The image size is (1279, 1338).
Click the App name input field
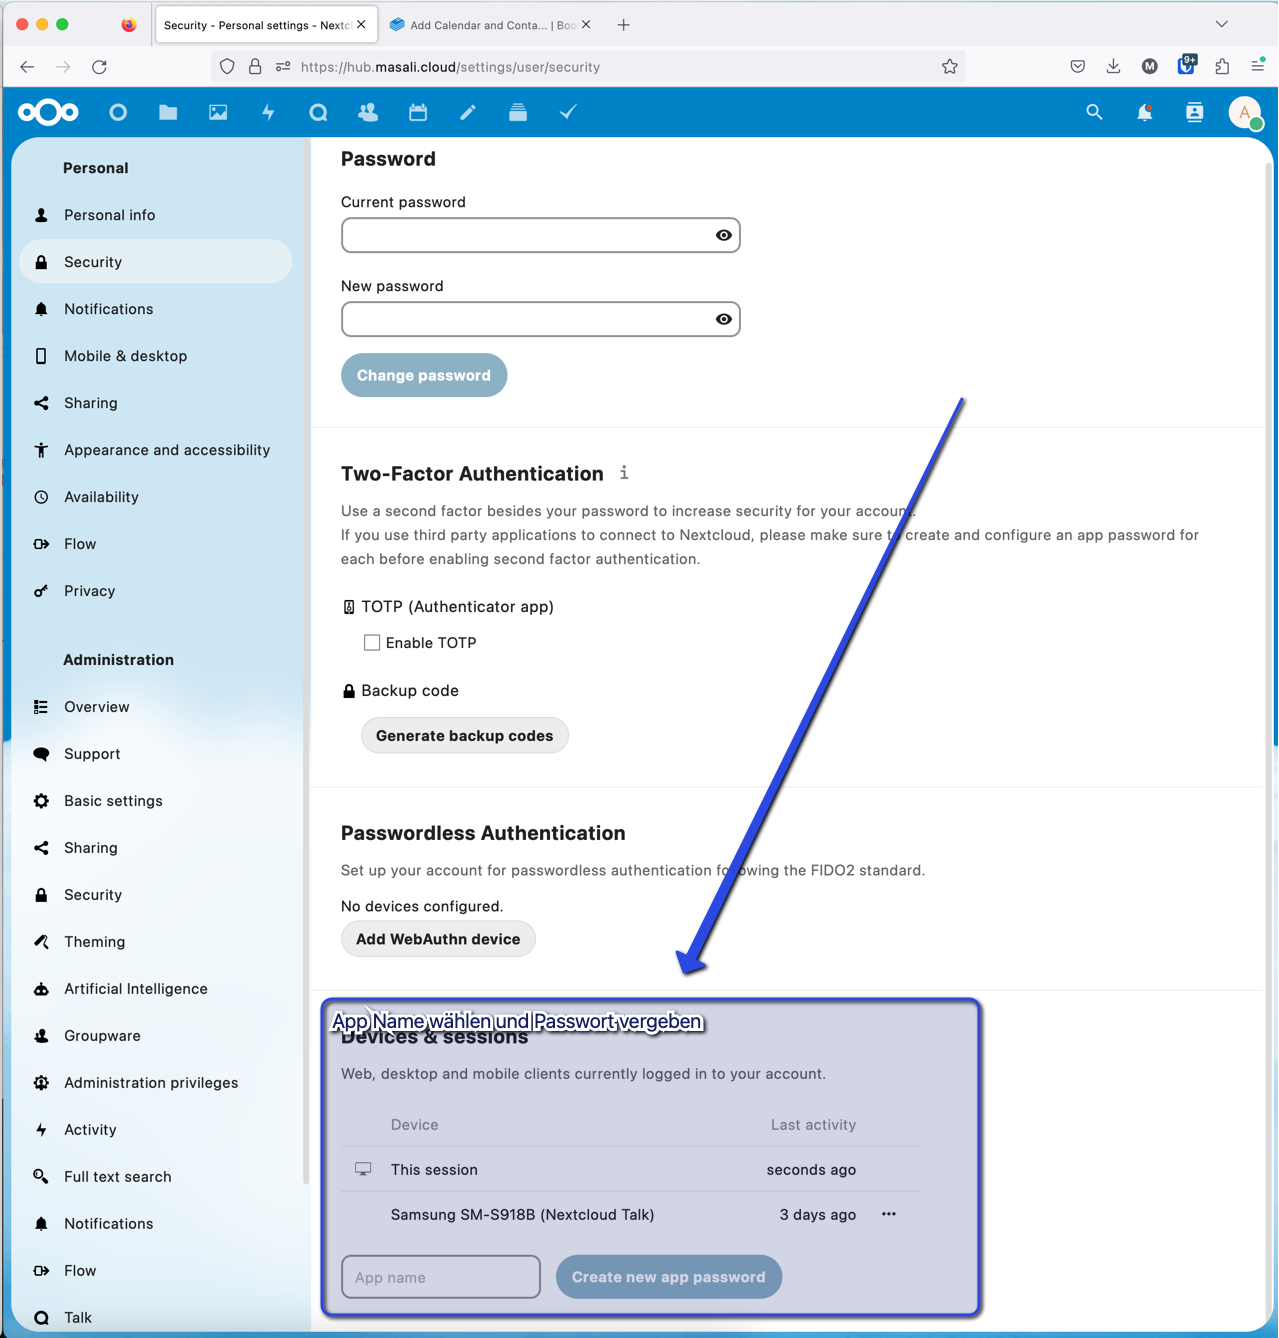[441, 1277]
